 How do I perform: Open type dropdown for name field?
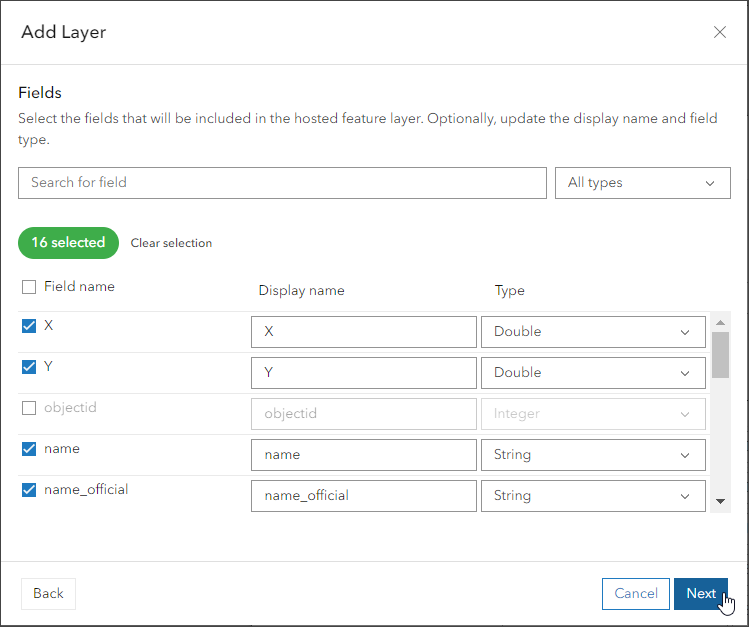pyautogui.click(x=593, y=455)
